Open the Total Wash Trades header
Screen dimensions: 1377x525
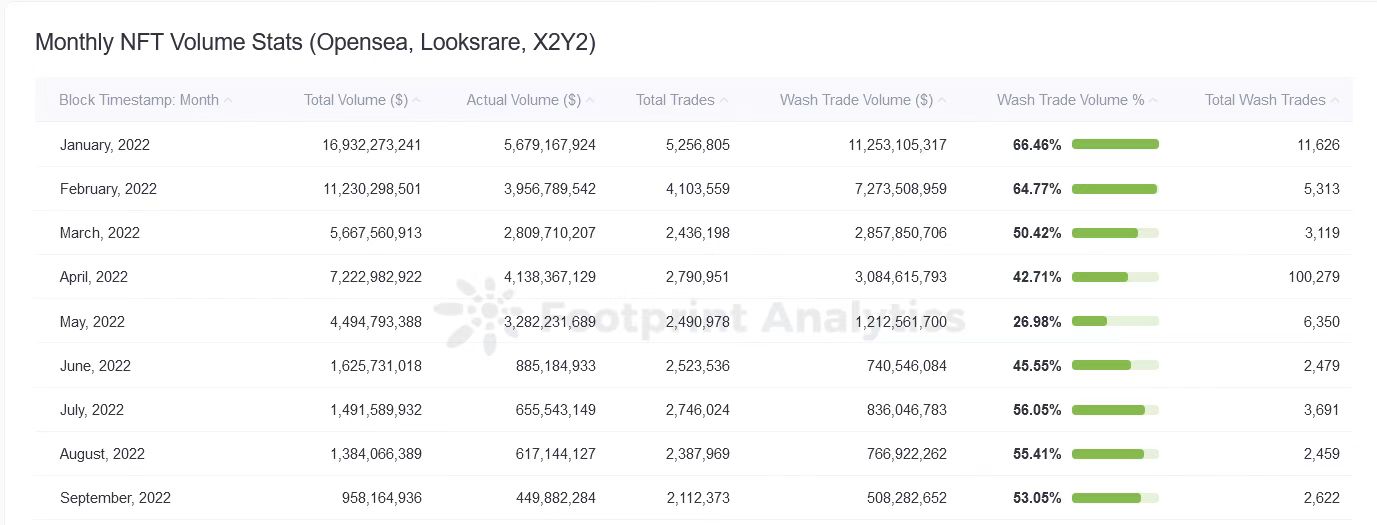point(1265,100)
